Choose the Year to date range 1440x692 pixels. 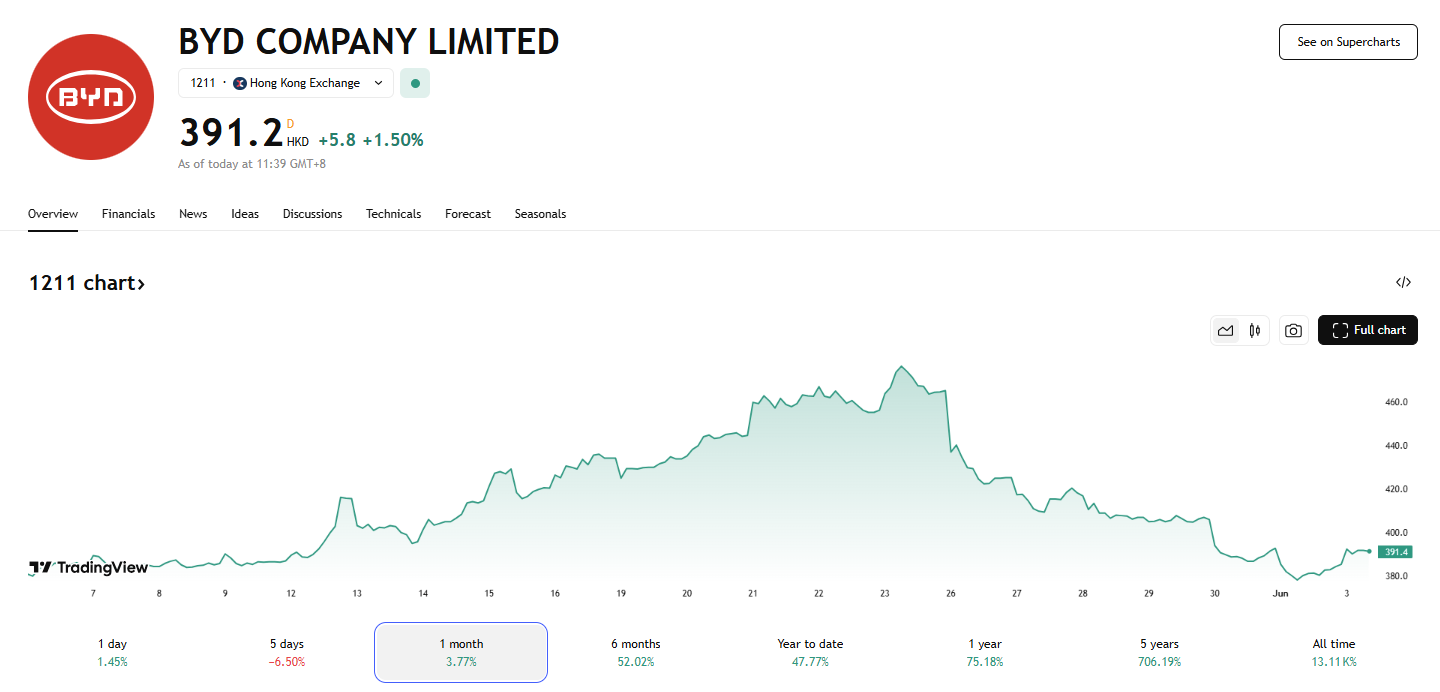810,652
